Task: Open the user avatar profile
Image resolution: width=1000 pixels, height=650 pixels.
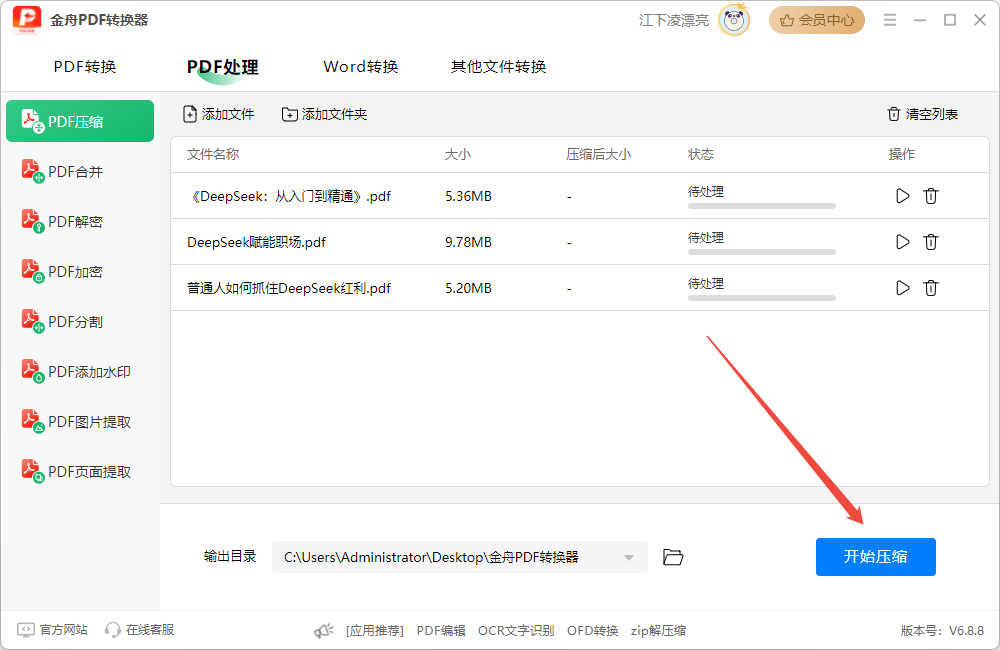Action: (734, 20)
